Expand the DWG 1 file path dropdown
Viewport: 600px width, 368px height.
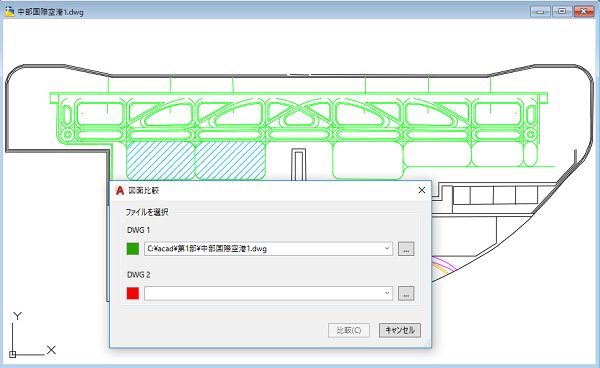click(x=387, y=249)
